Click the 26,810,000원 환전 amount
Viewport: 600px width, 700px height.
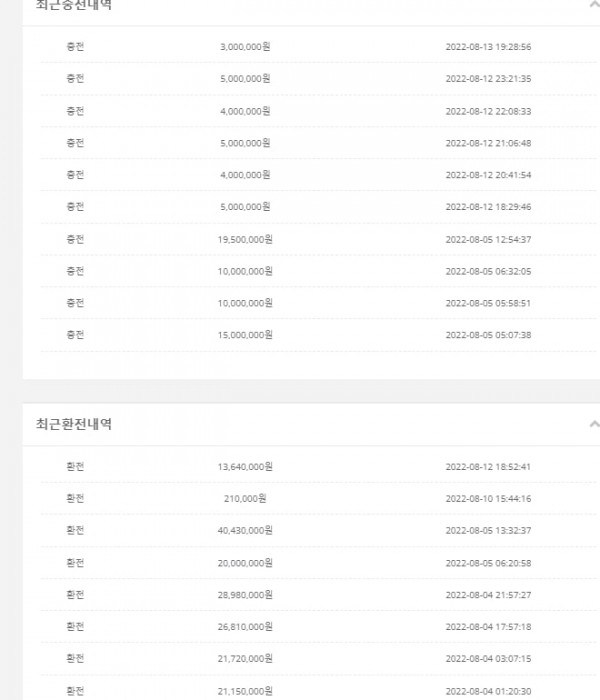[245, 626]
